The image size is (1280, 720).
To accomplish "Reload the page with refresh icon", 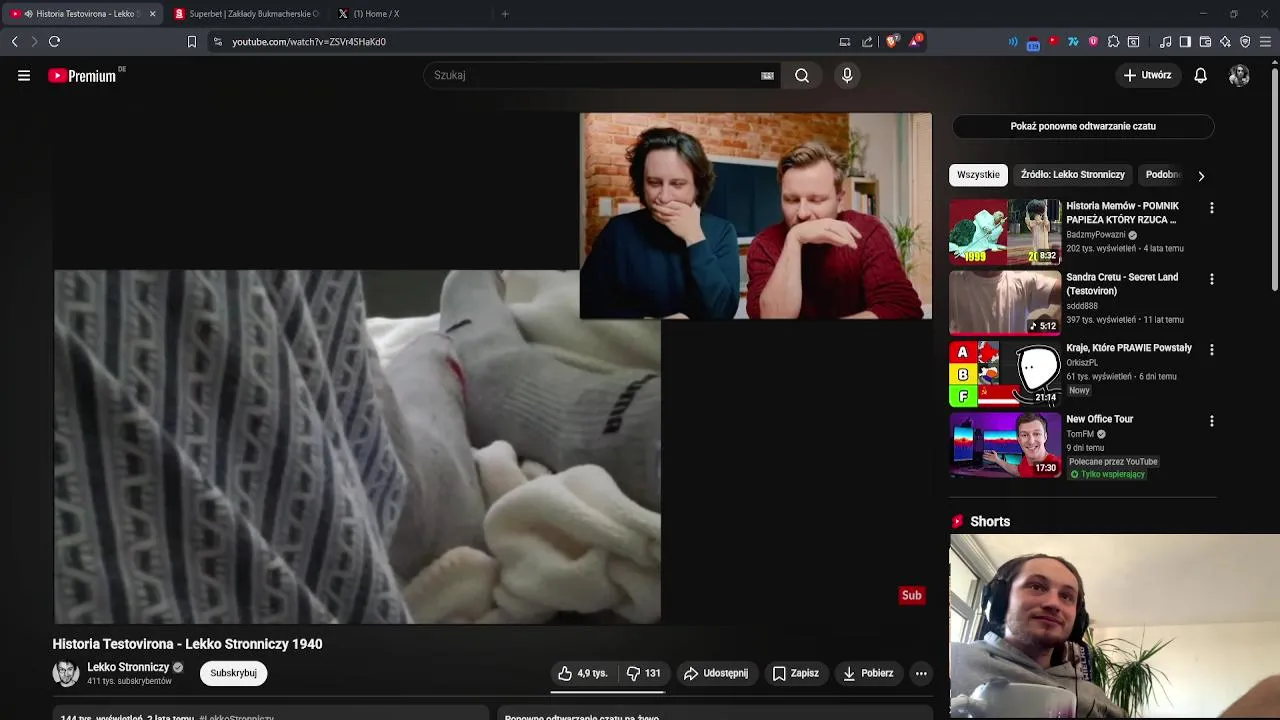I will tap(54, 41).
